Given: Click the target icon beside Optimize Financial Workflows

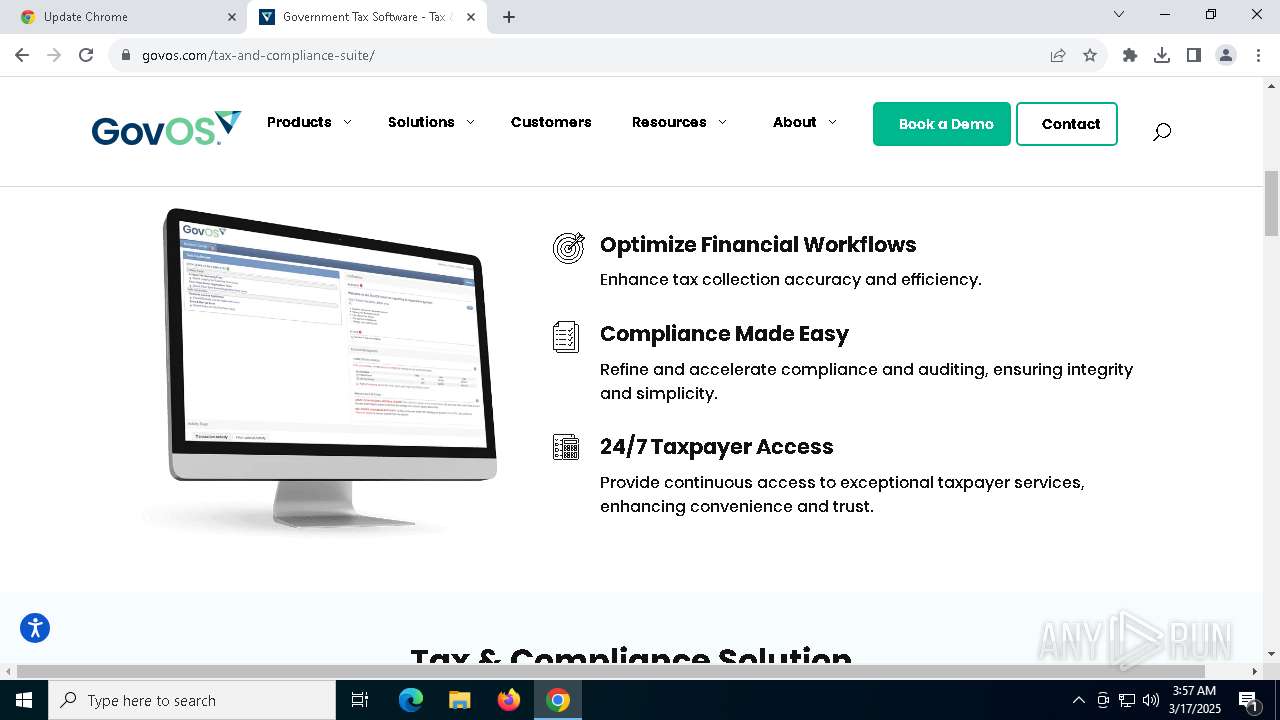Looking at the screenshot, I should (x=568, y=248).
